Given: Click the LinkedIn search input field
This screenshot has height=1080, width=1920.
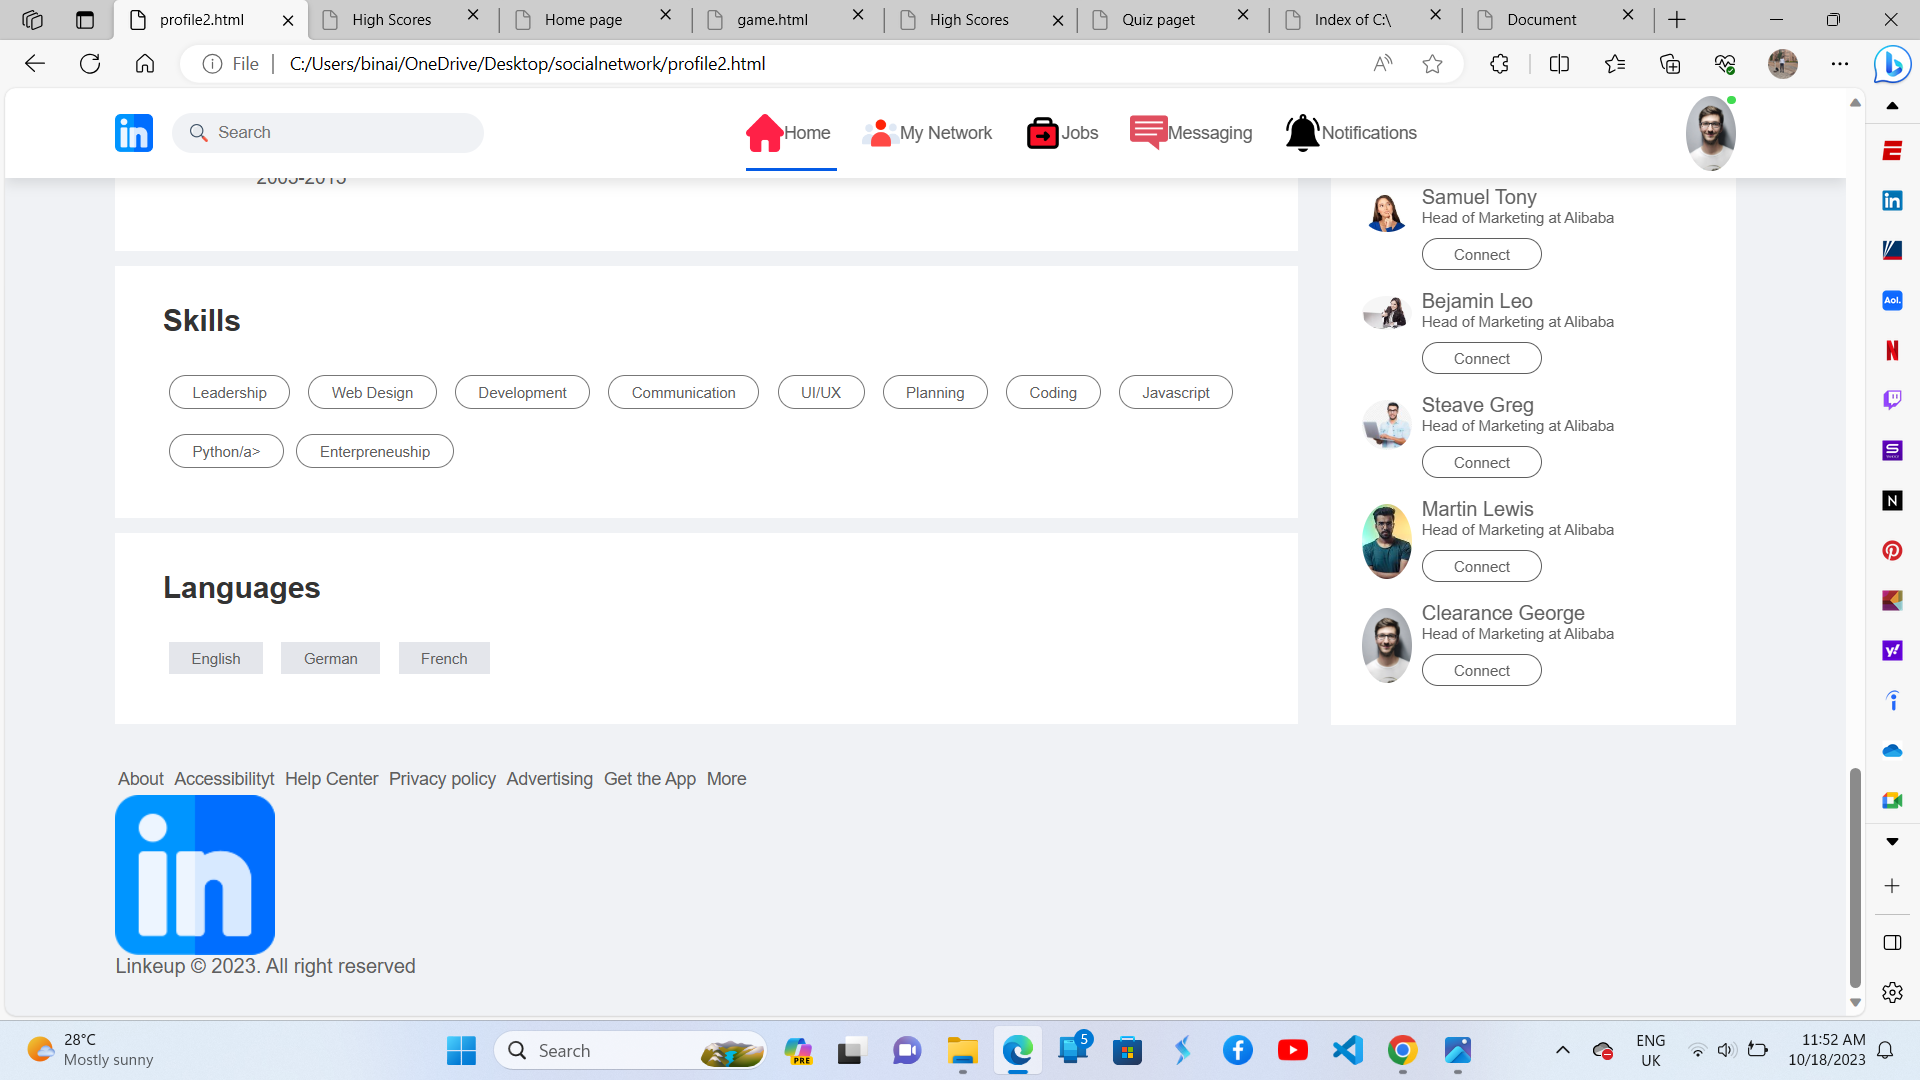Looking at the screenshot, I should [328, 133].
